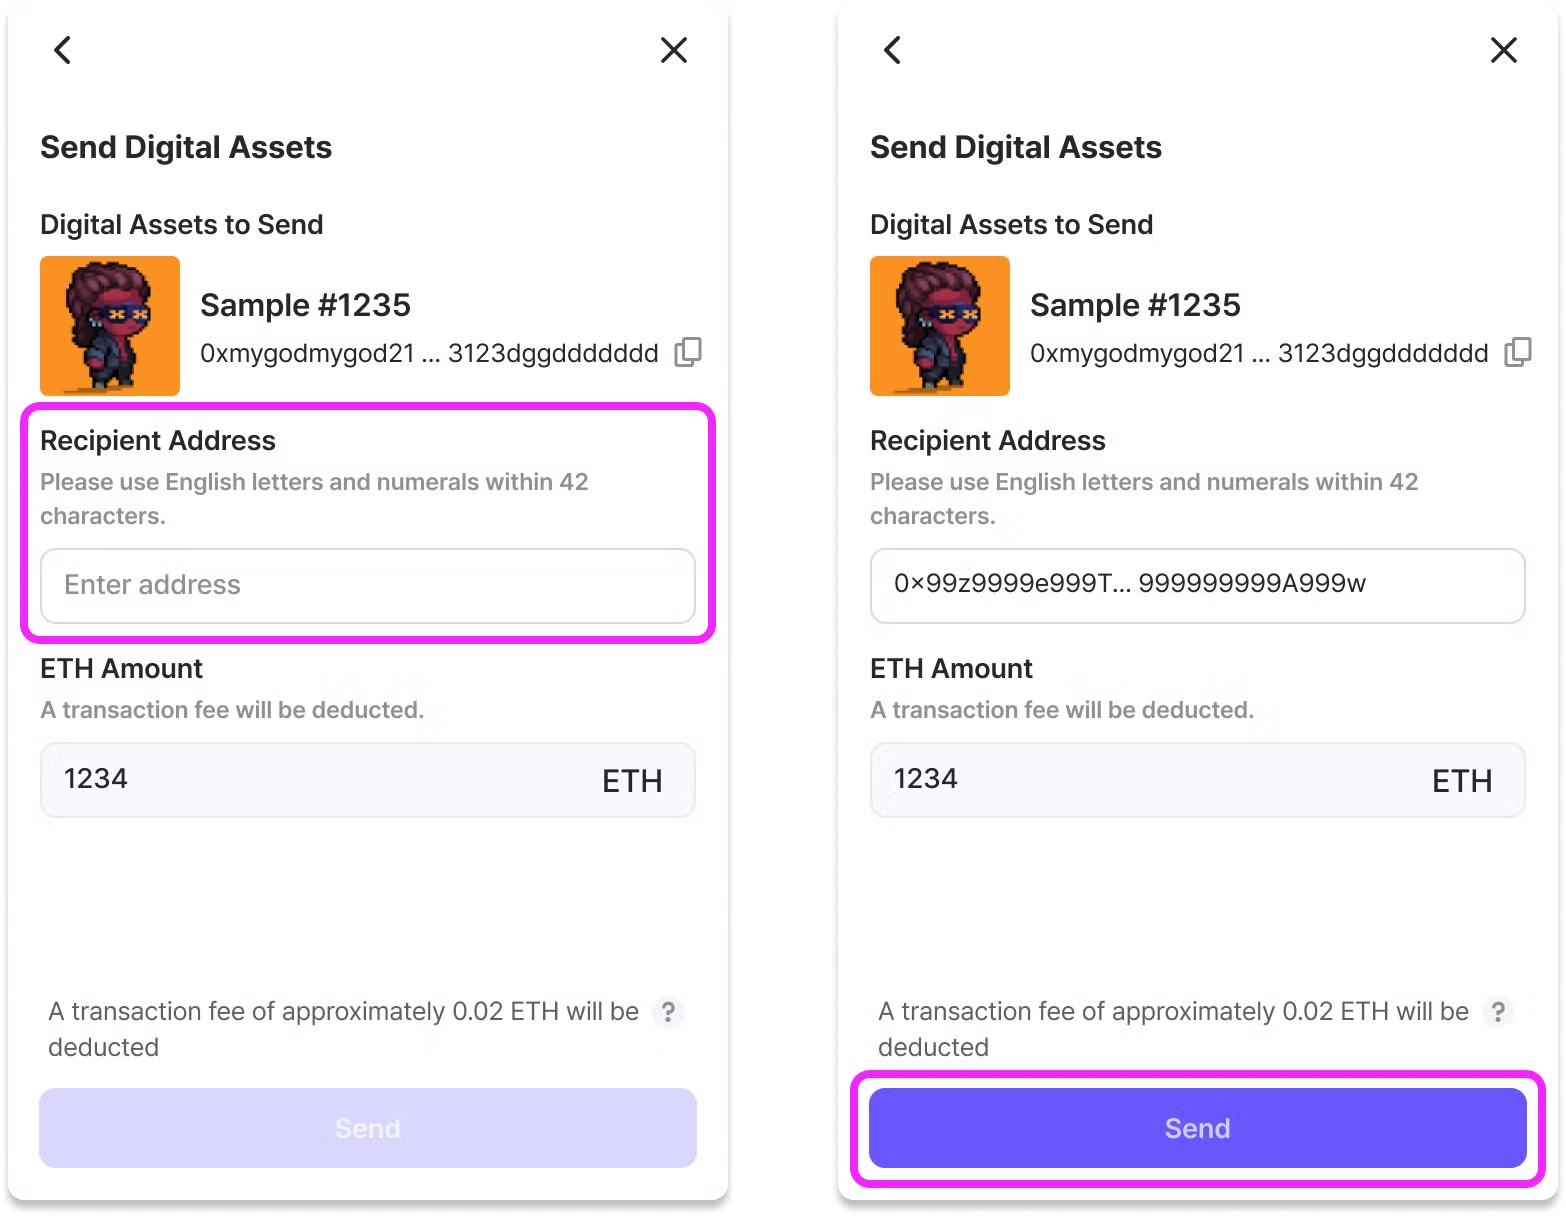This screenshot has width=1566, height=1216.
Task: Copy asset address in the left panel
Action: [688, 352]
